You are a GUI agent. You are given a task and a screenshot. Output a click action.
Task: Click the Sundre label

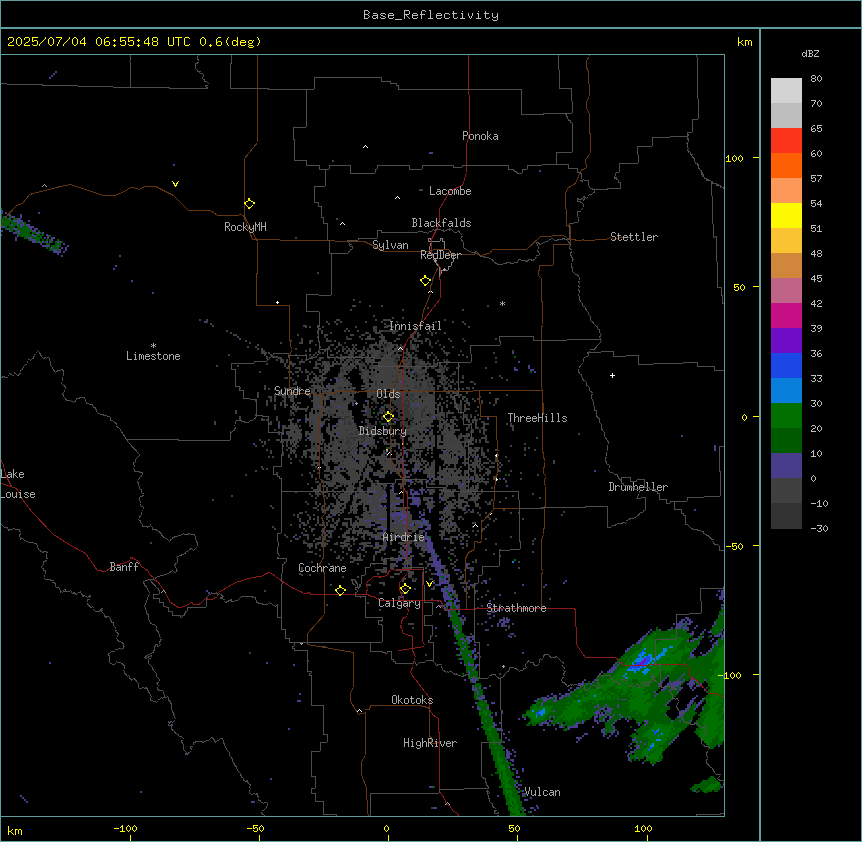pyautogui.click(x=292, y=391)
